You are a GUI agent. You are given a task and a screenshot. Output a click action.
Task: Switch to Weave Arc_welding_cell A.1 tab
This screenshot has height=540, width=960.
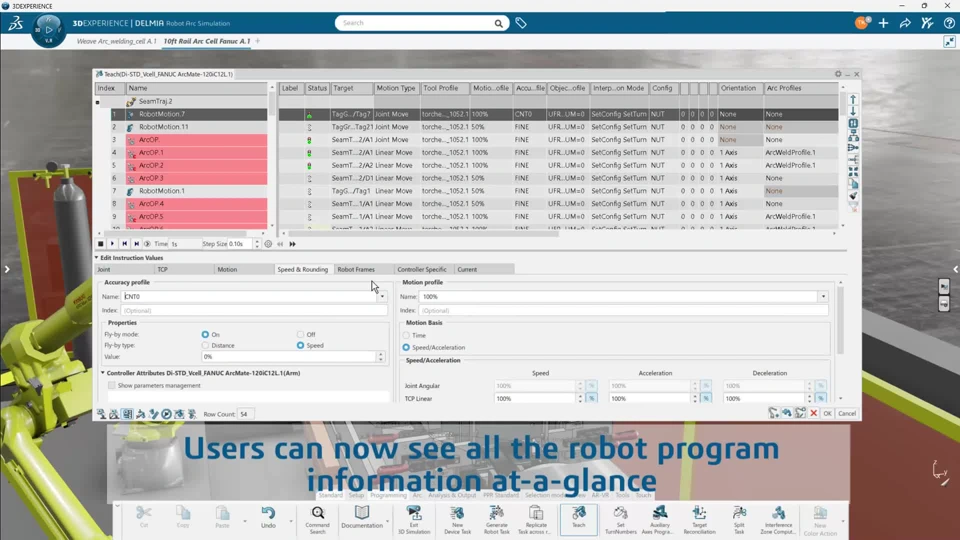pyautogui.click(x=116, y=41)
